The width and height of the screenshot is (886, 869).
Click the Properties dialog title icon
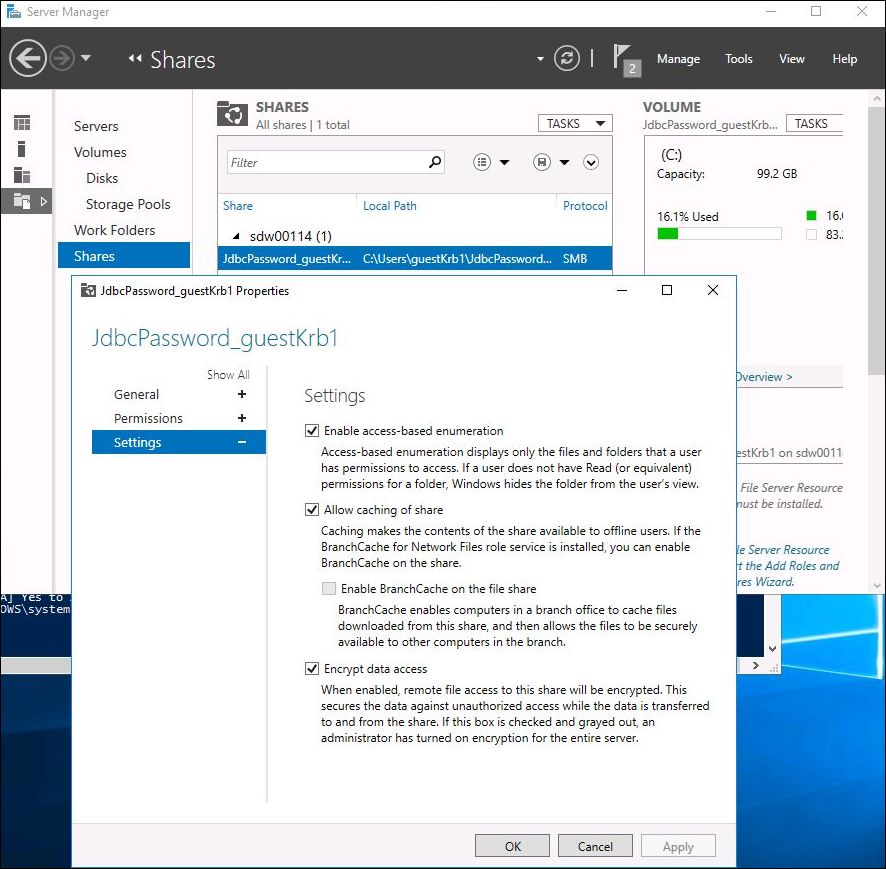click(88, 290)
